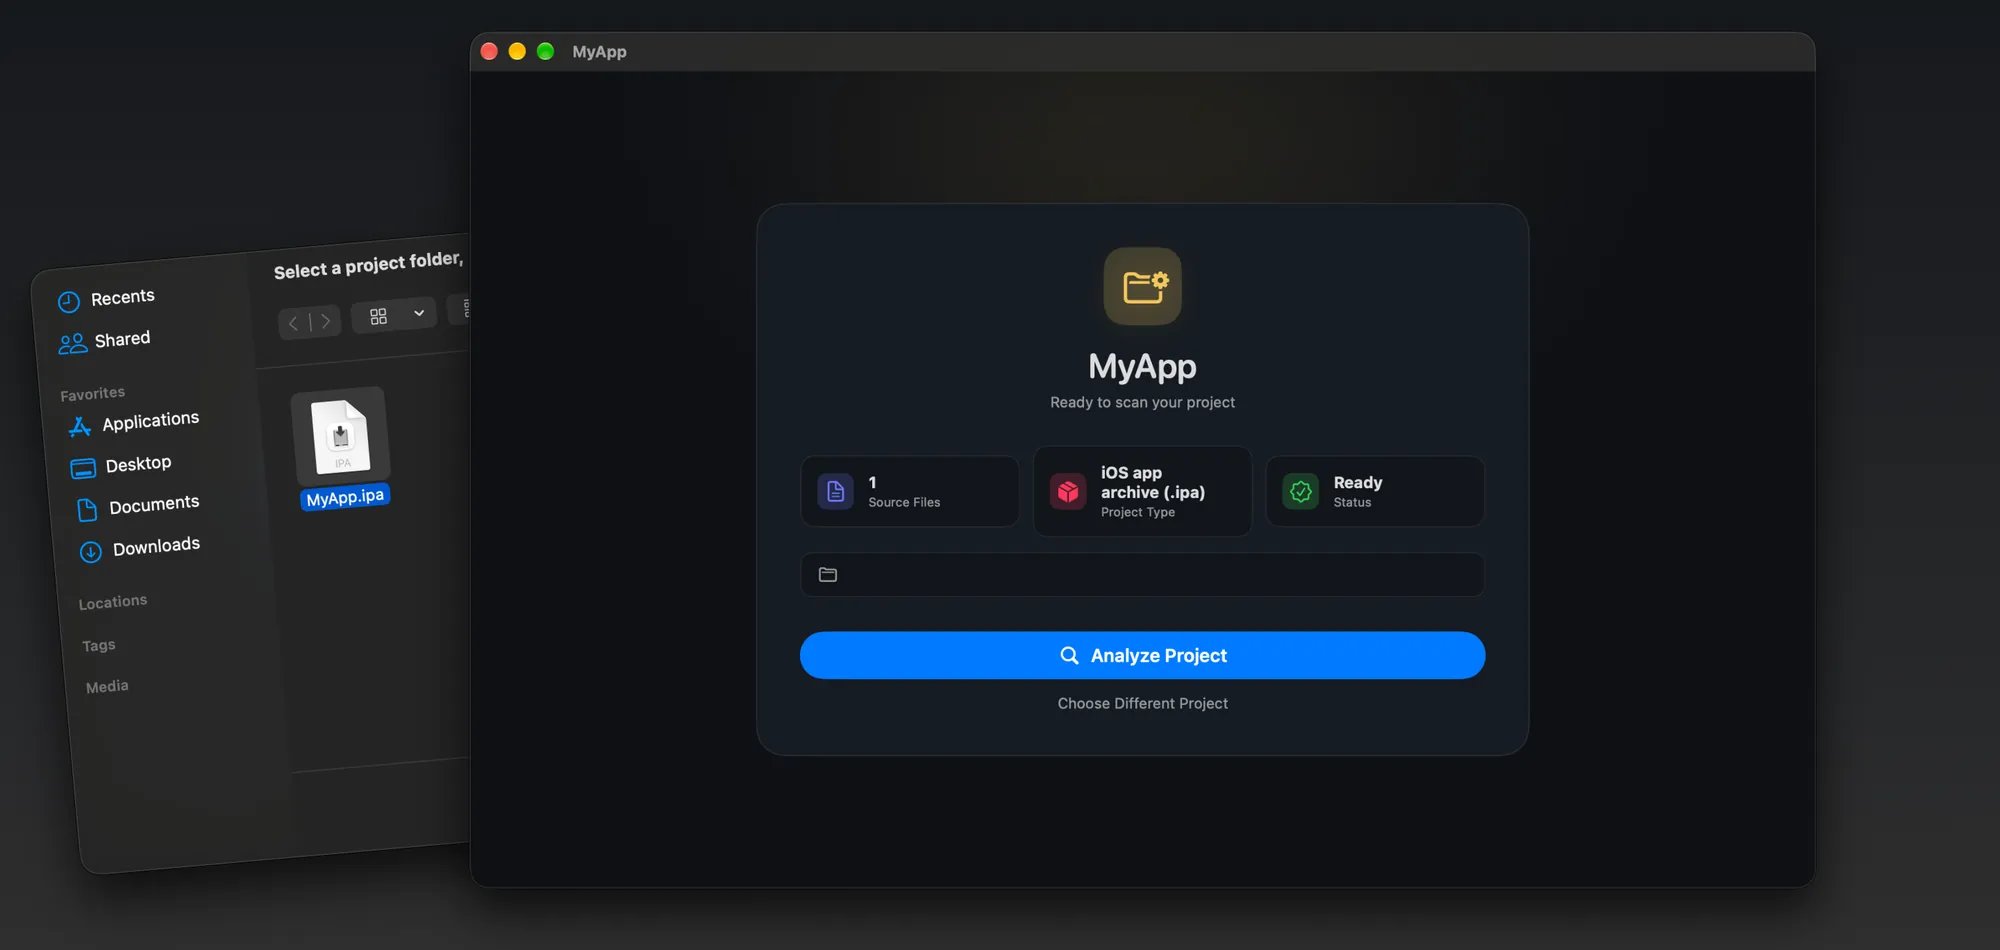Screen dimensions: 2000x950
Task: Click the MyApp window title text
Action: point(599,52)
